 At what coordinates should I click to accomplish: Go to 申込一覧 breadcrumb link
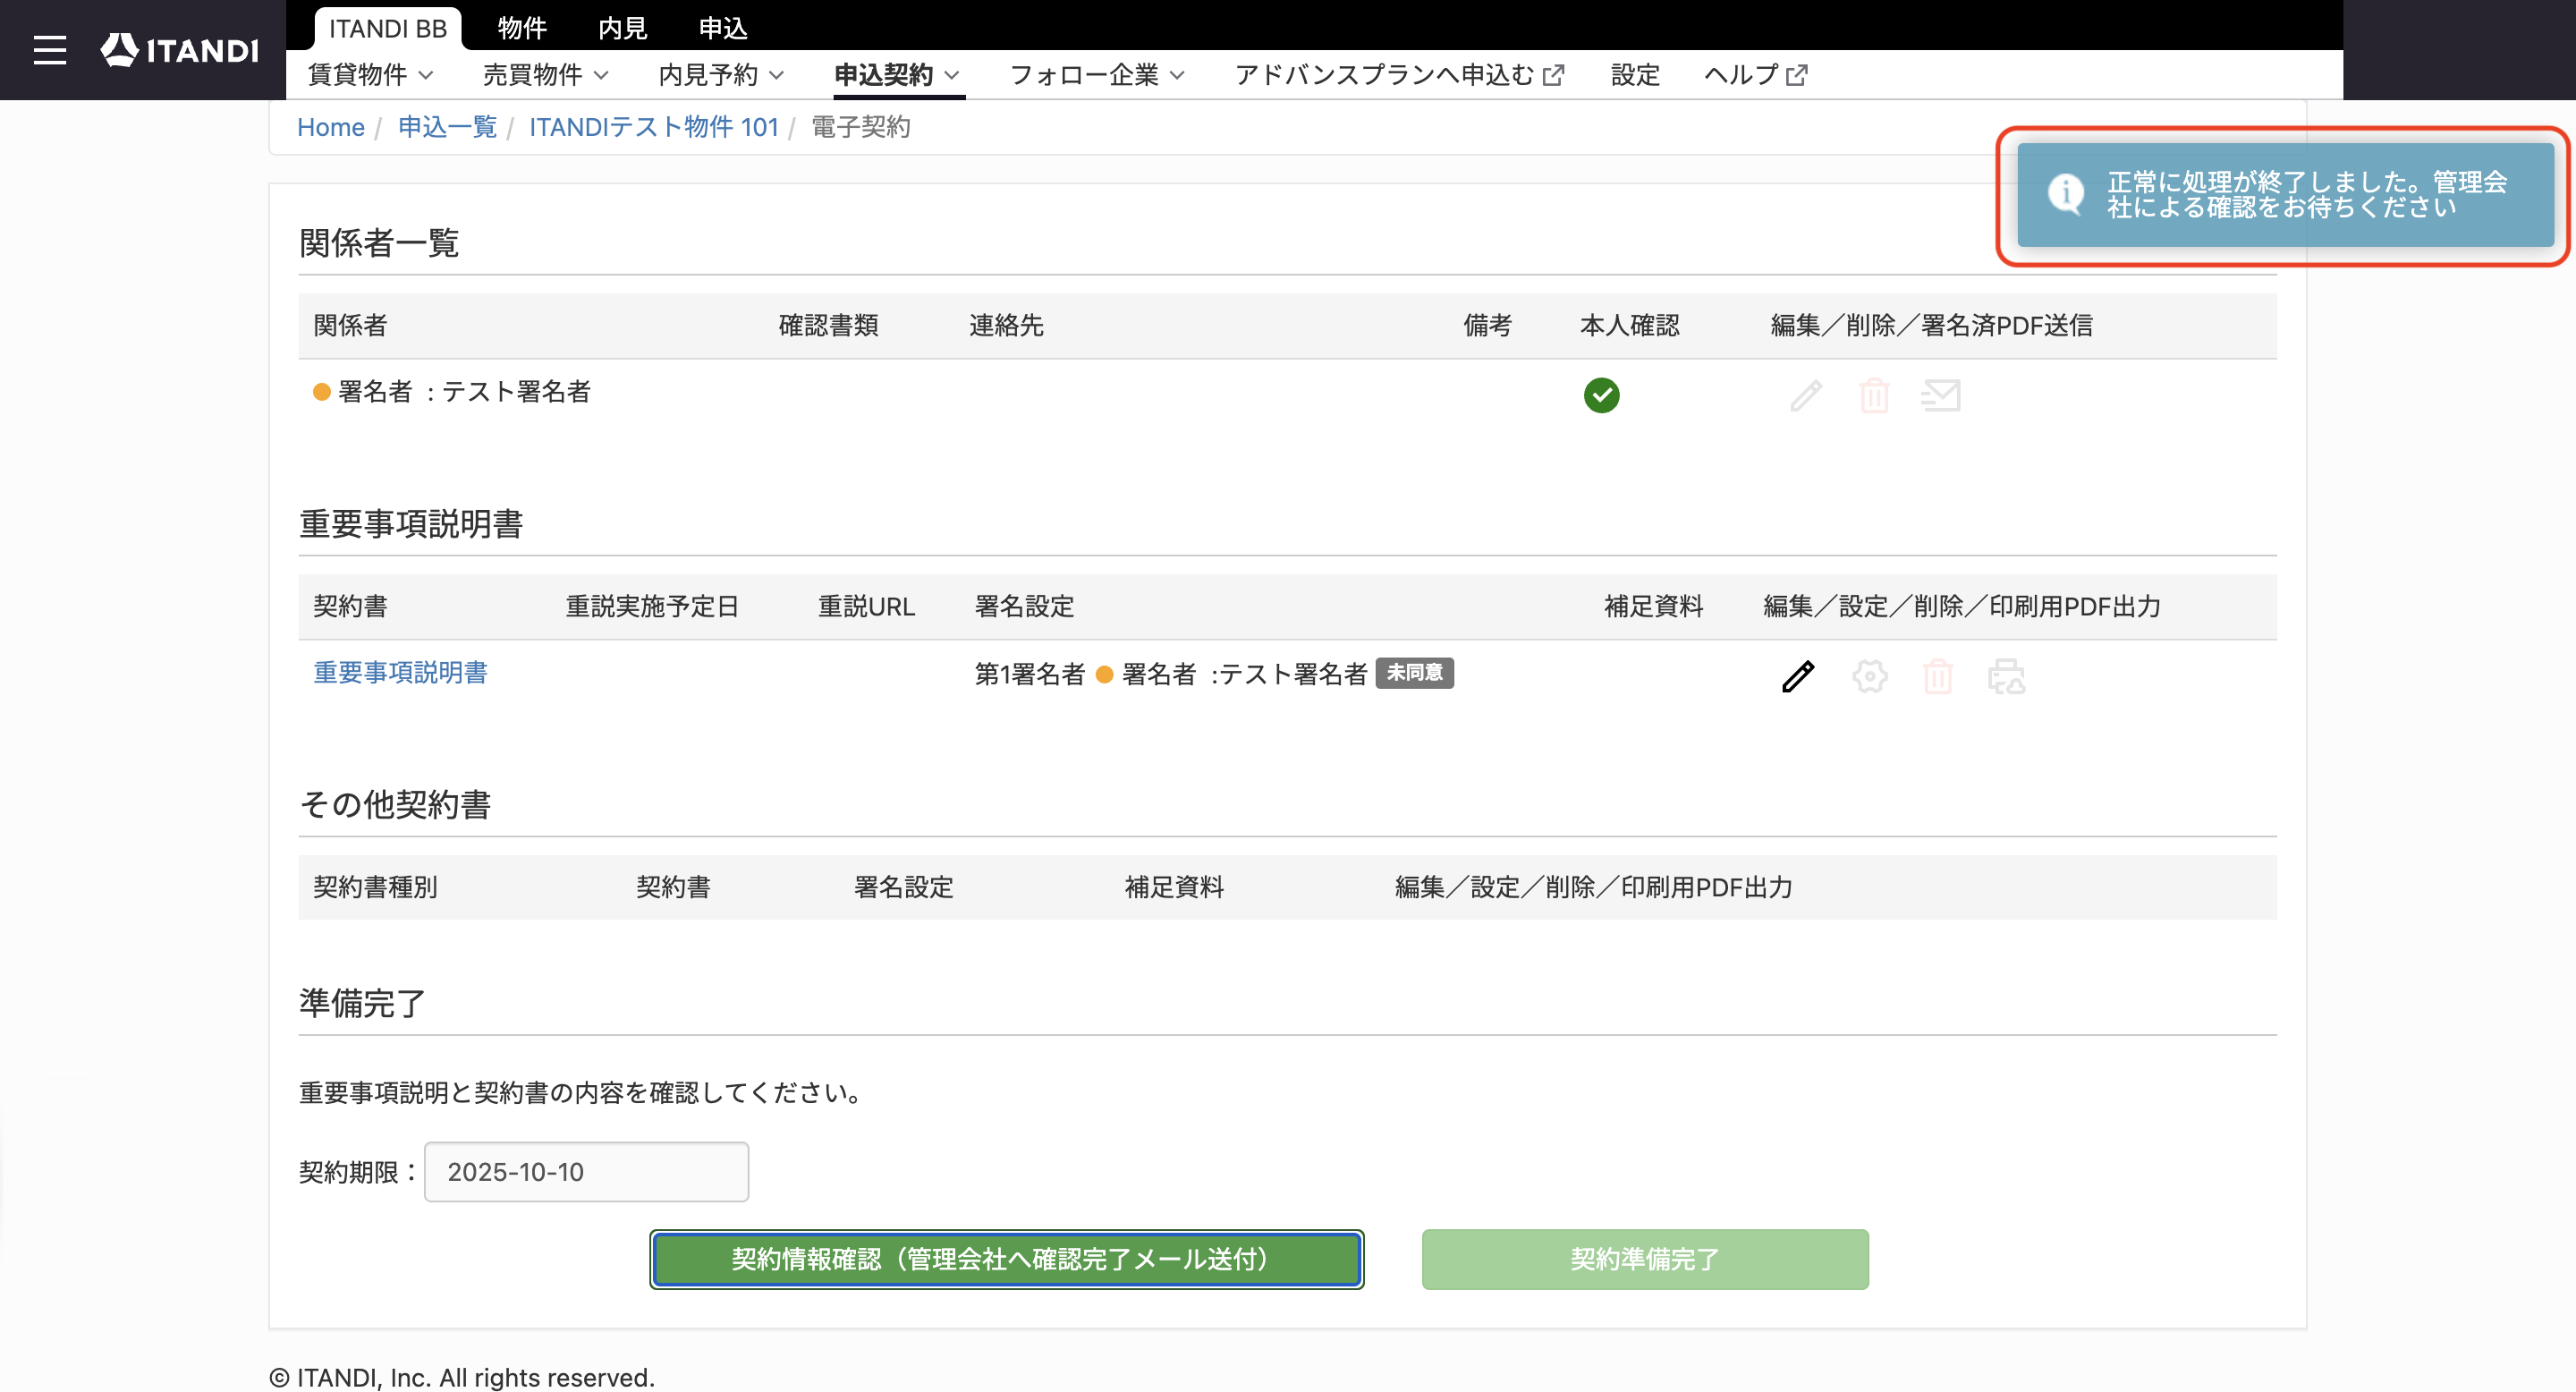pyautogui.click(x=447, y=127)
